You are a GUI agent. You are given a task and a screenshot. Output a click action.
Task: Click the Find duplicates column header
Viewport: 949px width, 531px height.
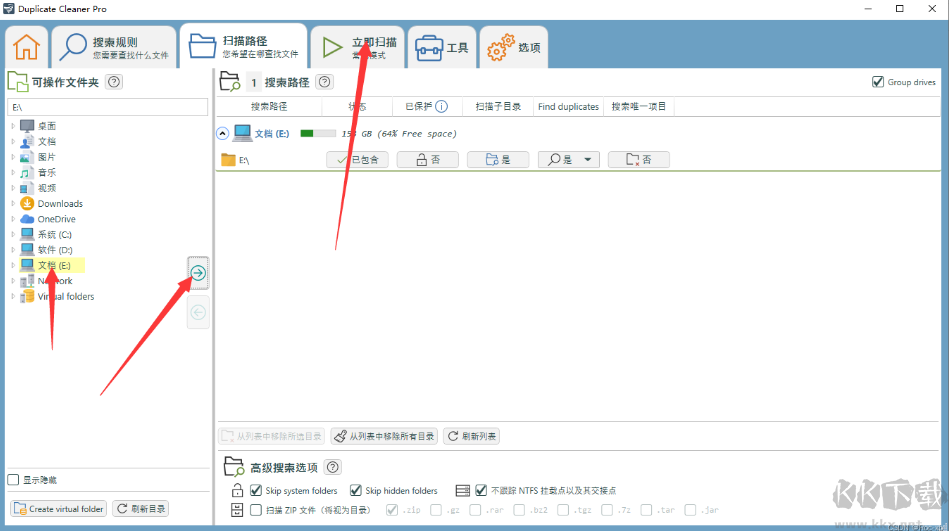click(x=568, y=107)
